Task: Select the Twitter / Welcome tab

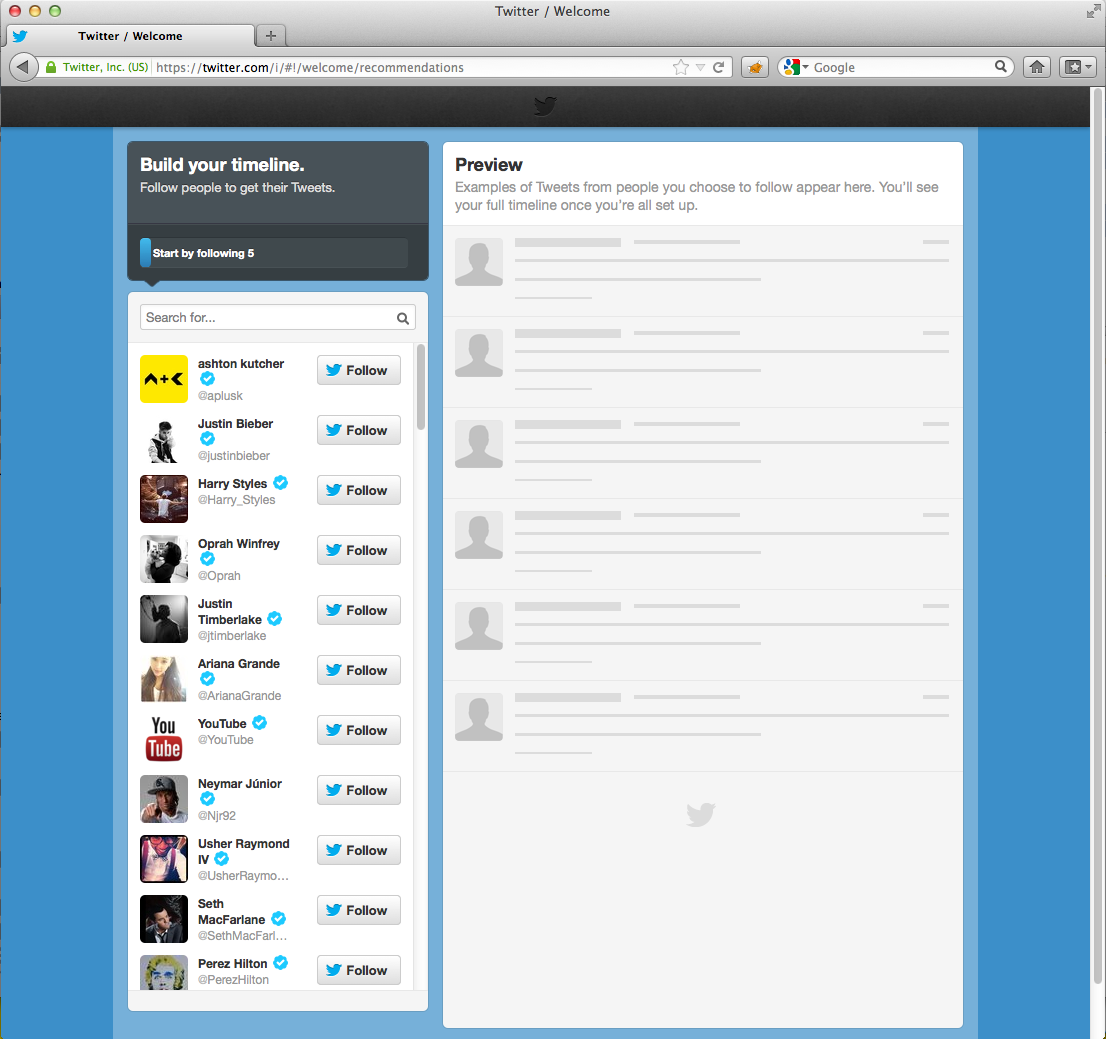Action: (x=130, y=36)
